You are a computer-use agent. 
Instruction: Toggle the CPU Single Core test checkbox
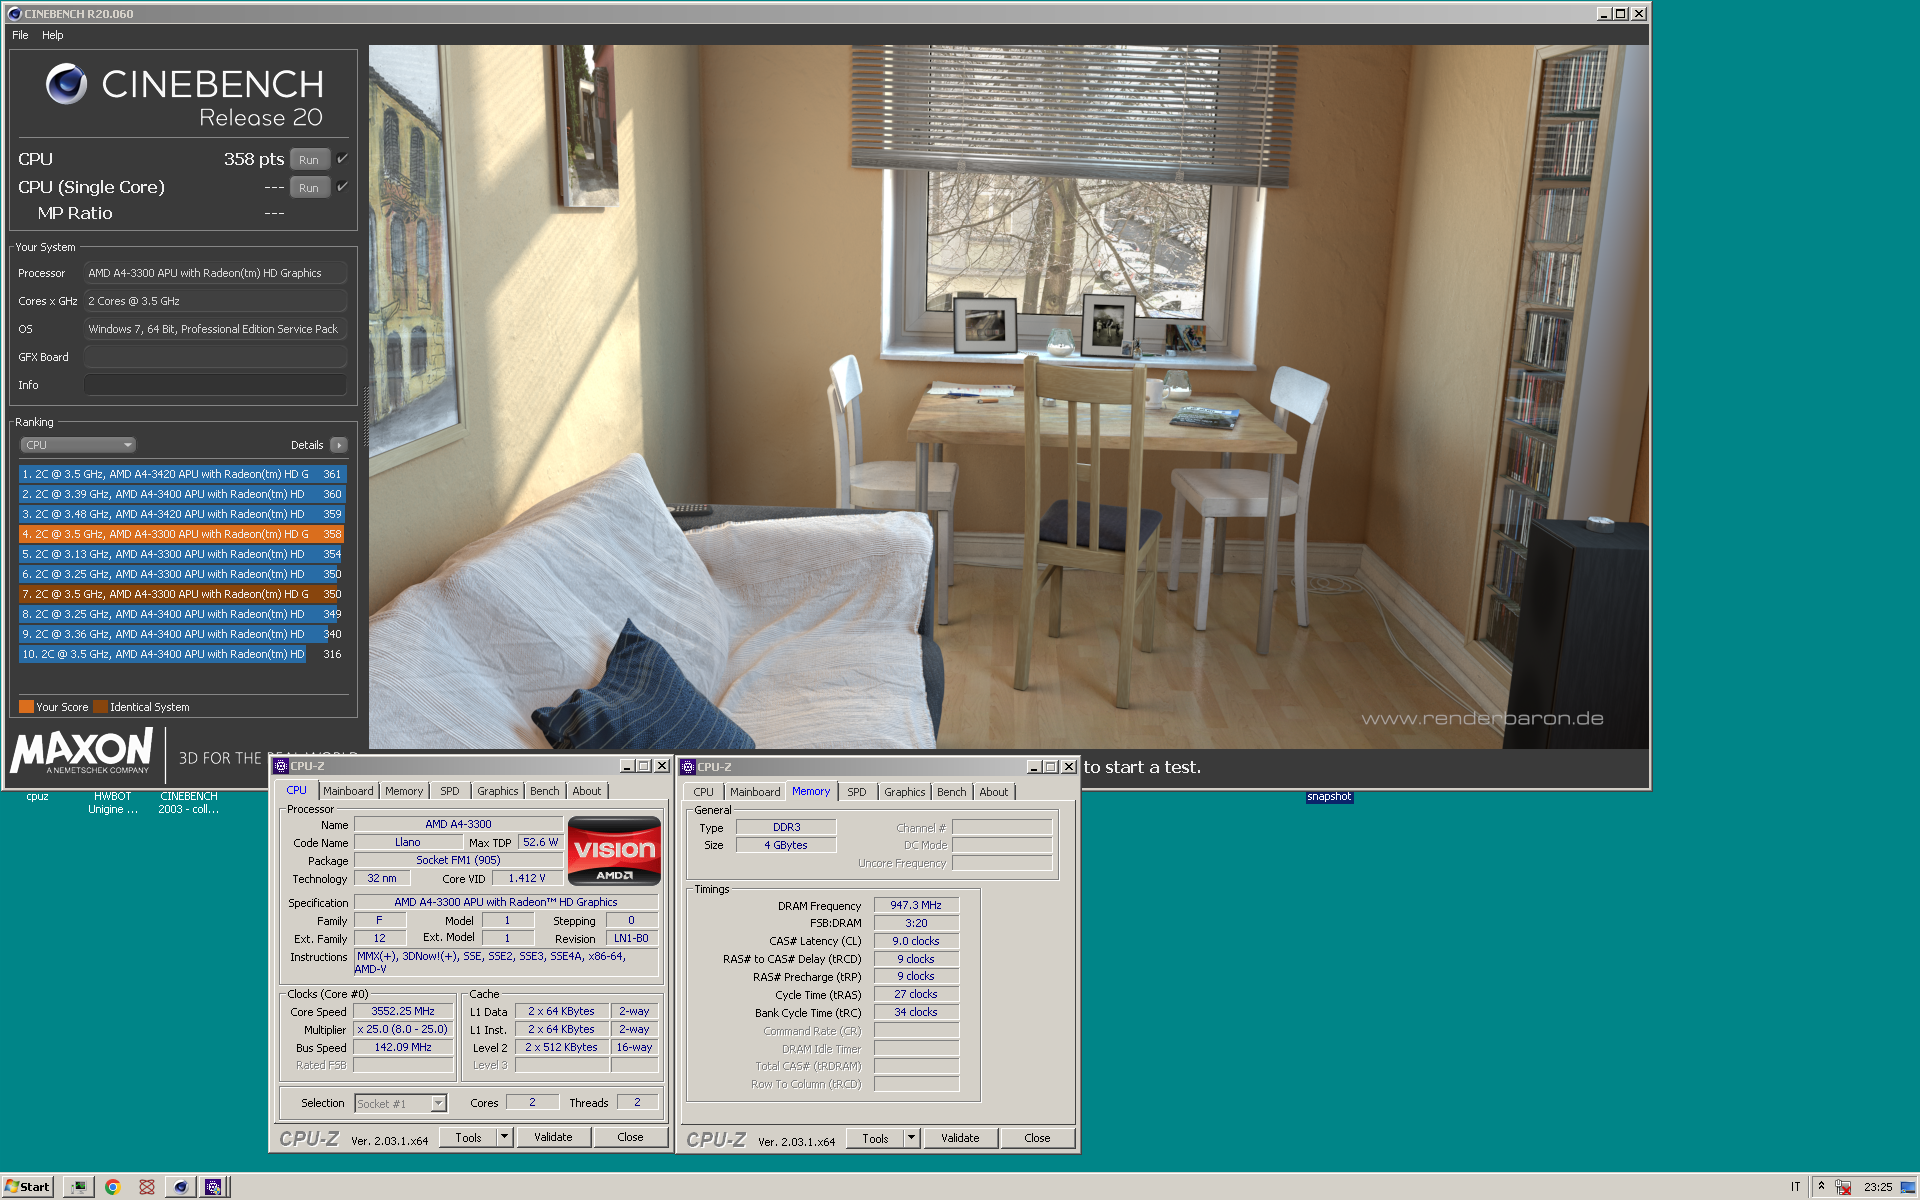click(x=342, y=187)
